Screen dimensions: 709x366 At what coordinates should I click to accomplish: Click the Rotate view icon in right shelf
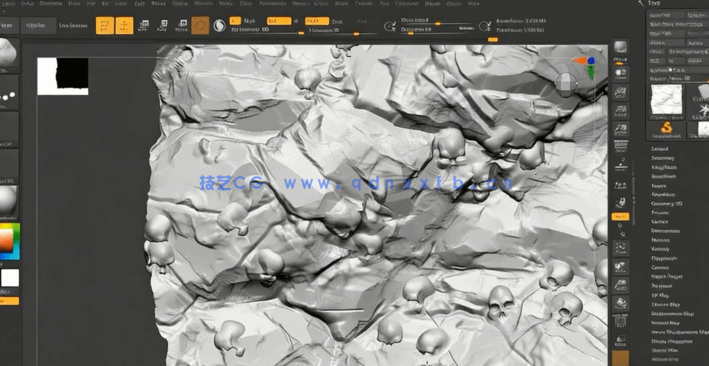click(620, 303)
